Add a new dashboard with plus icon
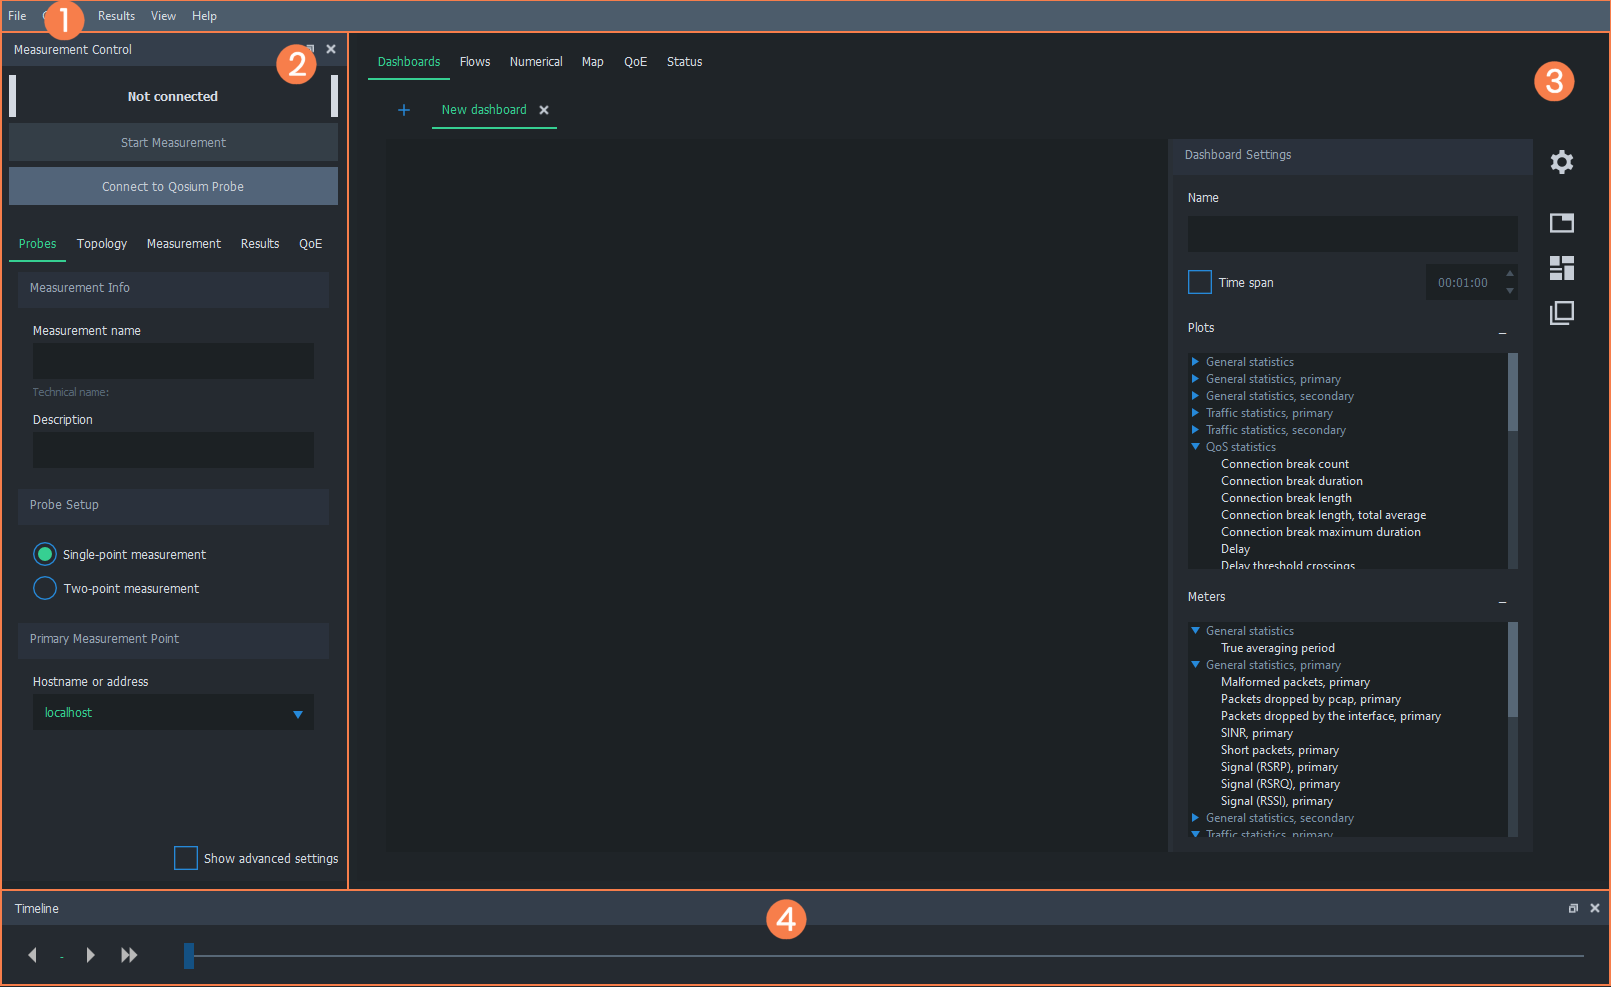The width and height of the screenshot is (1611, 987). pos(404,110)
